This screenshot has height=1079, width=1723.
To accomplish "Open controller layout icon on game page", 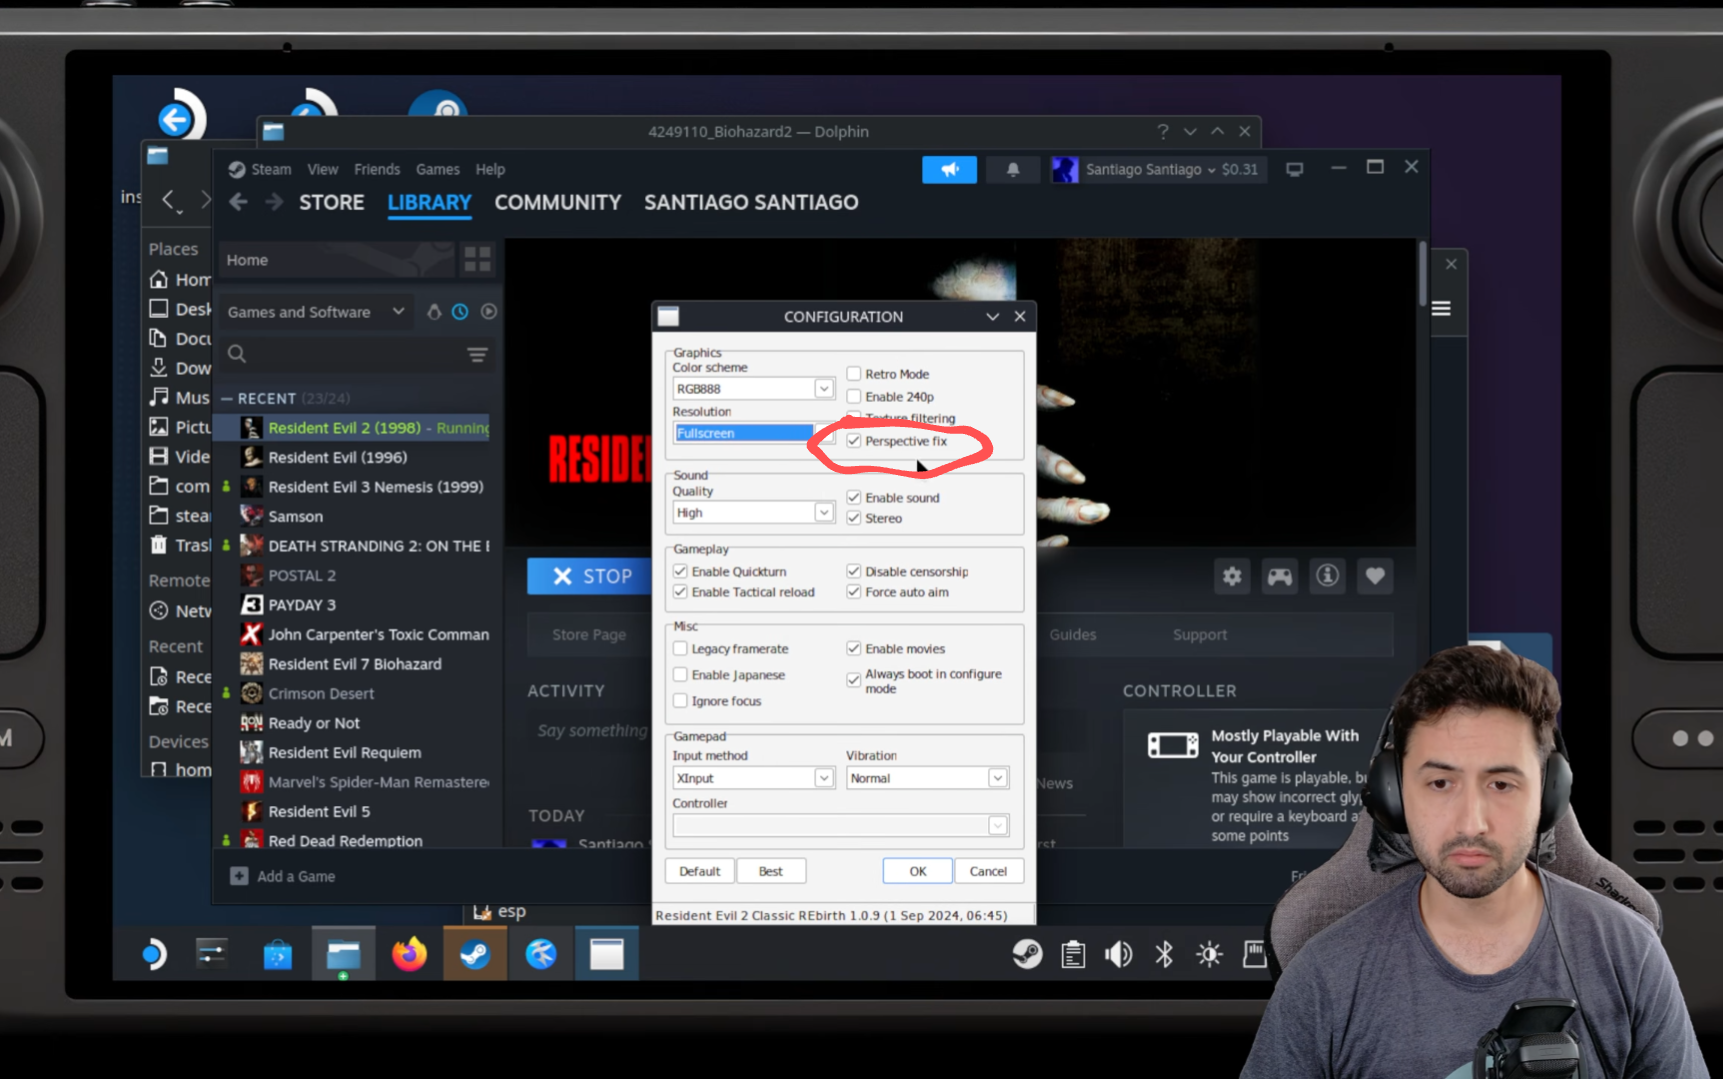I will (x=1280, y=576).
